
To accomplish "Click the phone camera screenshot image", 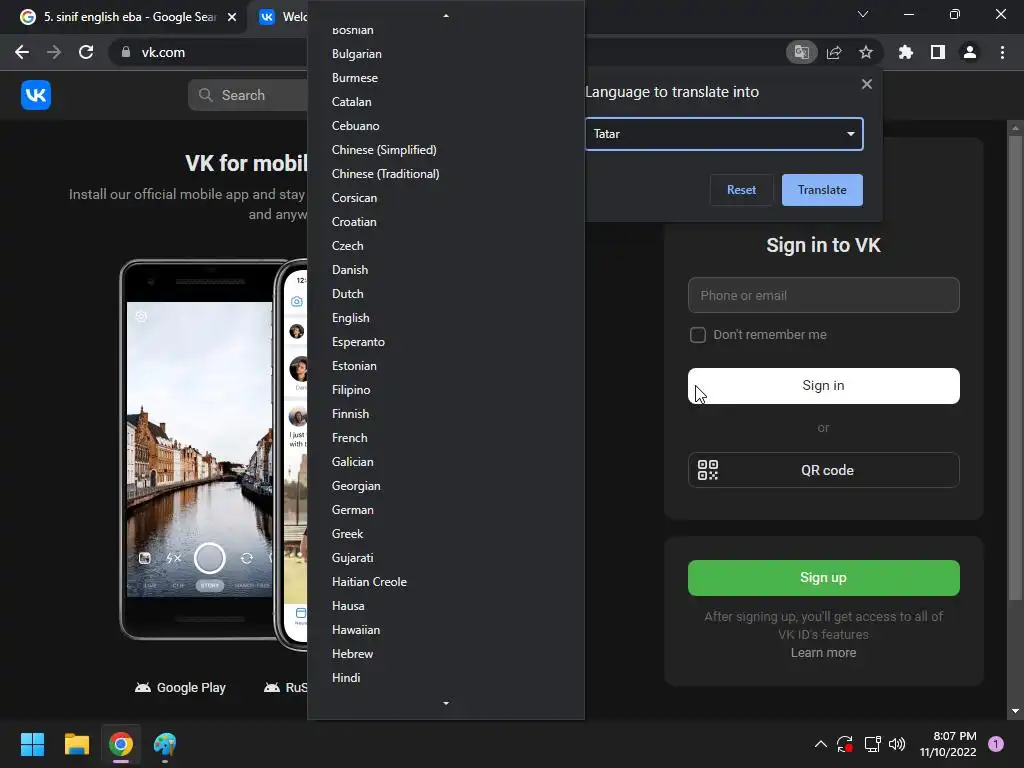I will [200, 449].
